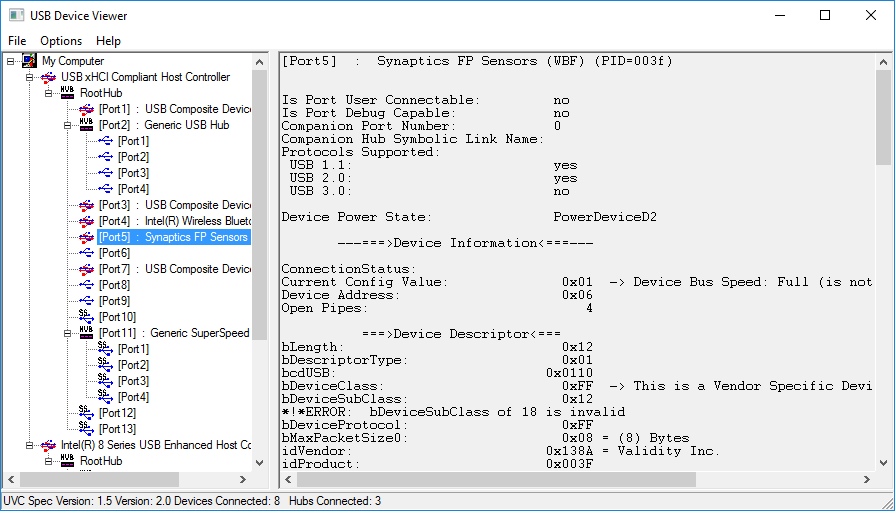The width and height of the screenshot is (895, 511).
Task: Click the [Port2] icon under Generic USB Hub
Action: pyautogui.click(x=105, y=156)
